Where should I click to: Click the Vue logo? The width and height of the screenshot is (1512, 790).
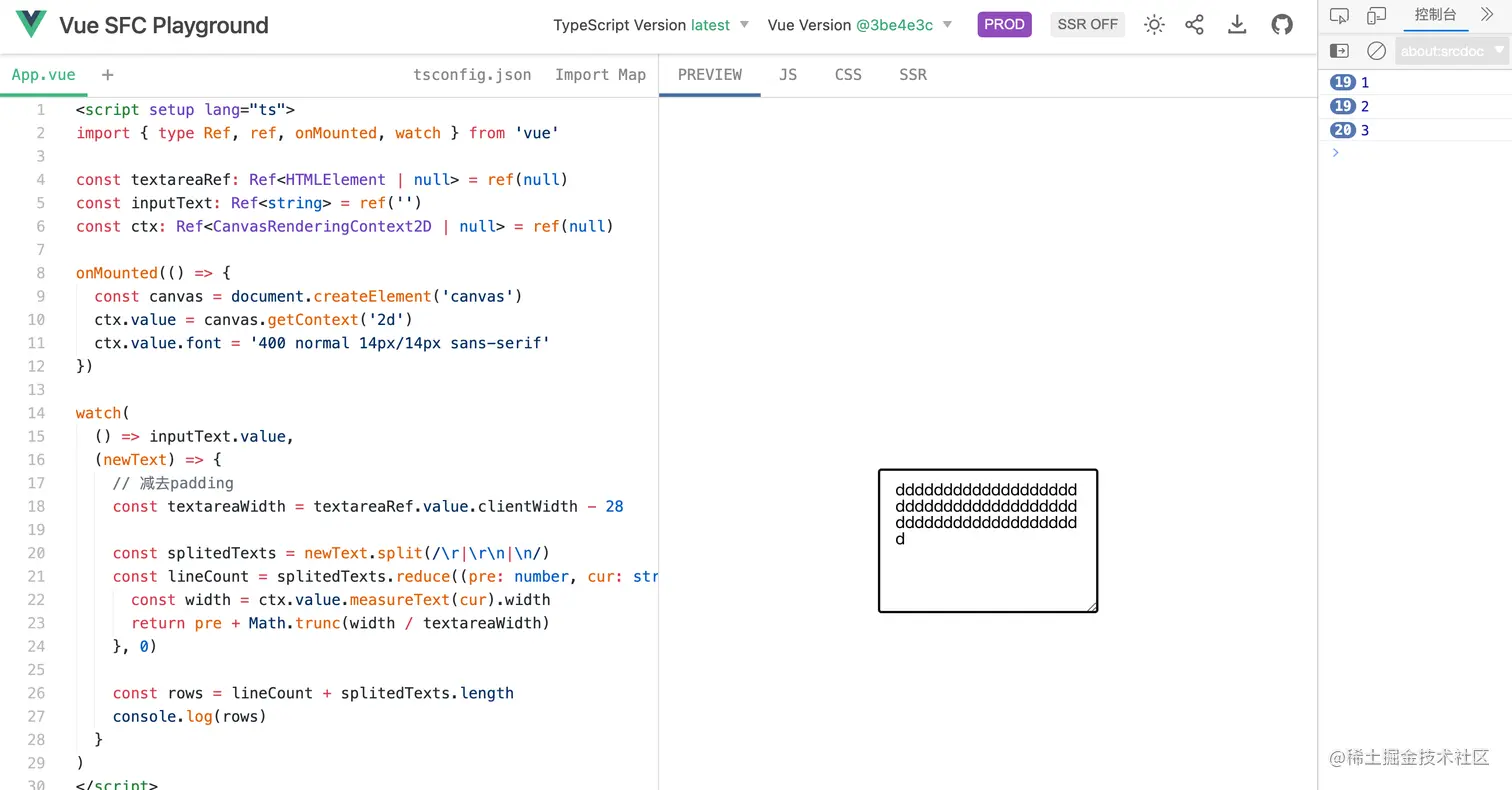[x=32, y=25]
